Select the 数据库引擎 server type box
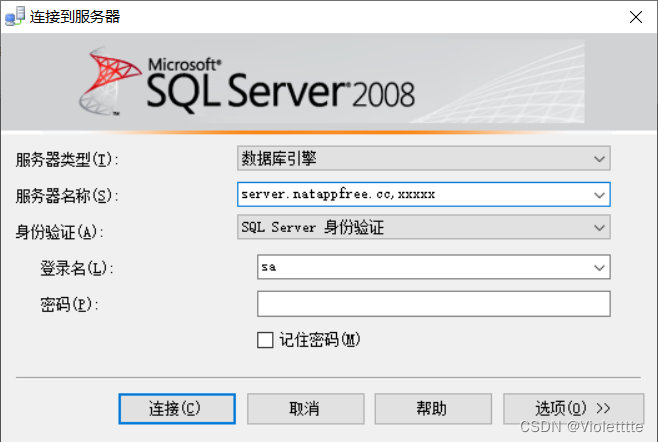658x442 pixels. pos(423,158)
